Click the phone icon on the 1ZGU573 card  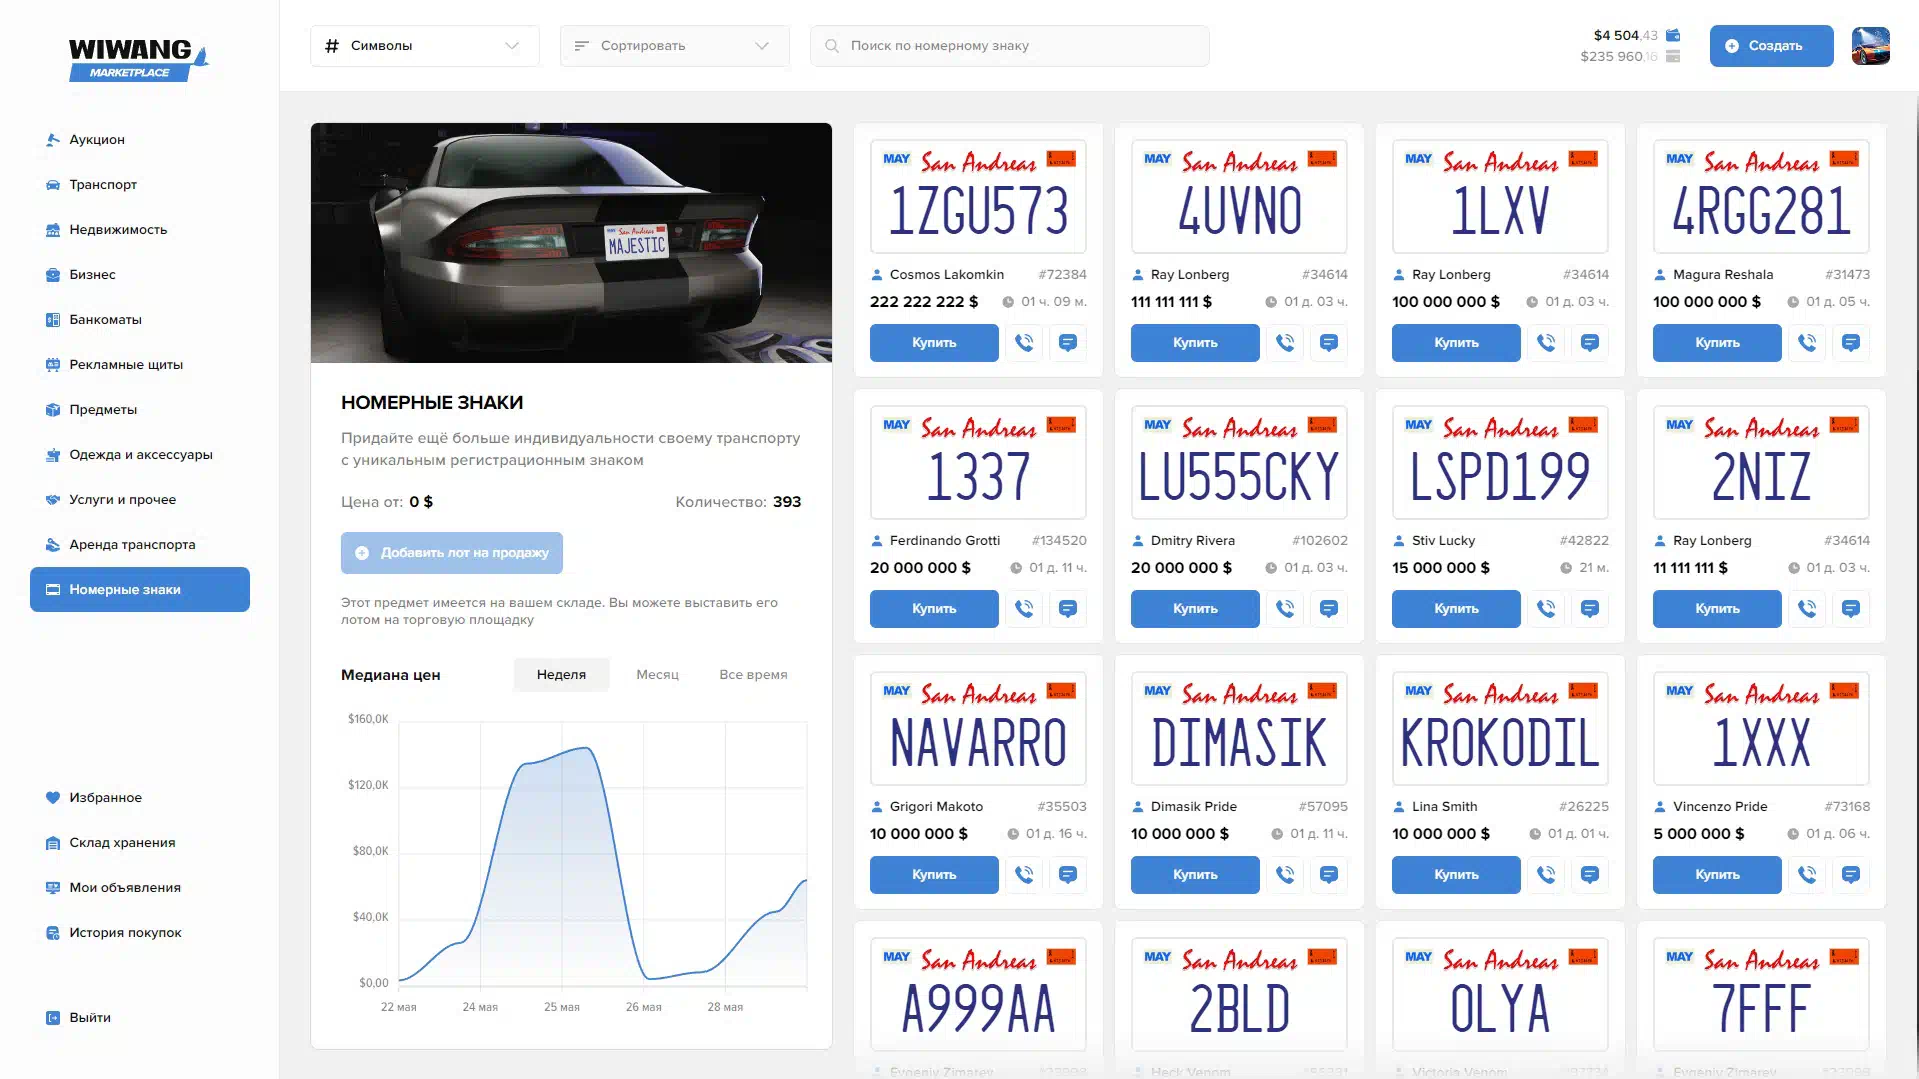[1024, 343]
